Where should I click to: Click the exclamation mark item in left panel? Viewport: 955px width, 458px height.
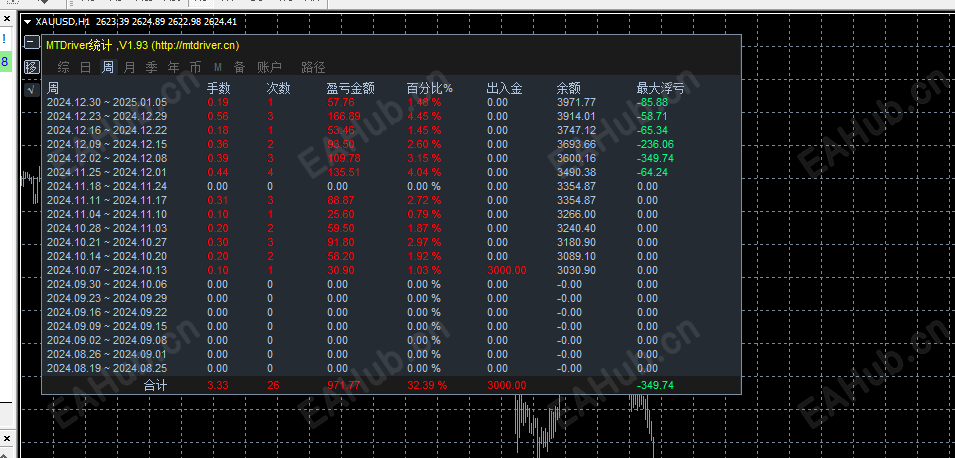point(4,39)
